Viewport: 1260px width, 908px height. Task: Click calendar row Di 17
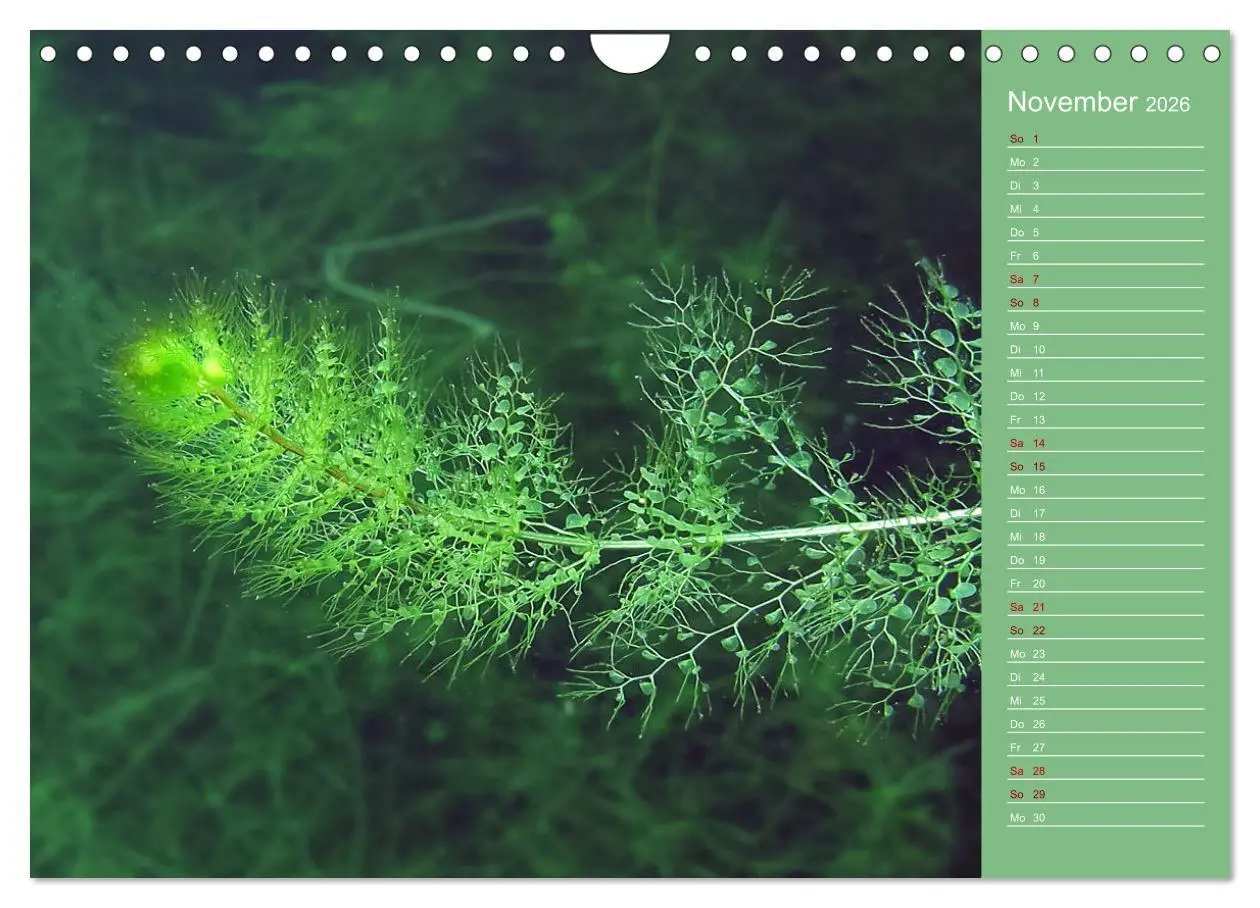tap(1105, 514)
